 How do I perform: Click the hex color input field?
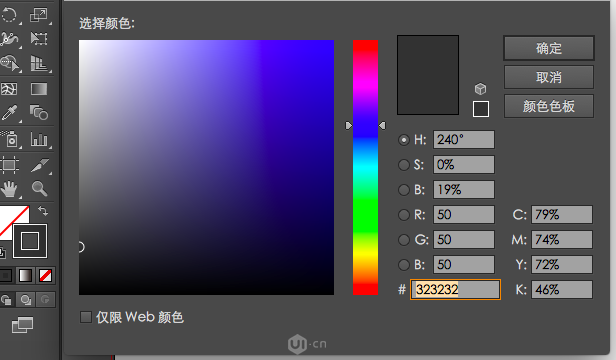455,290
